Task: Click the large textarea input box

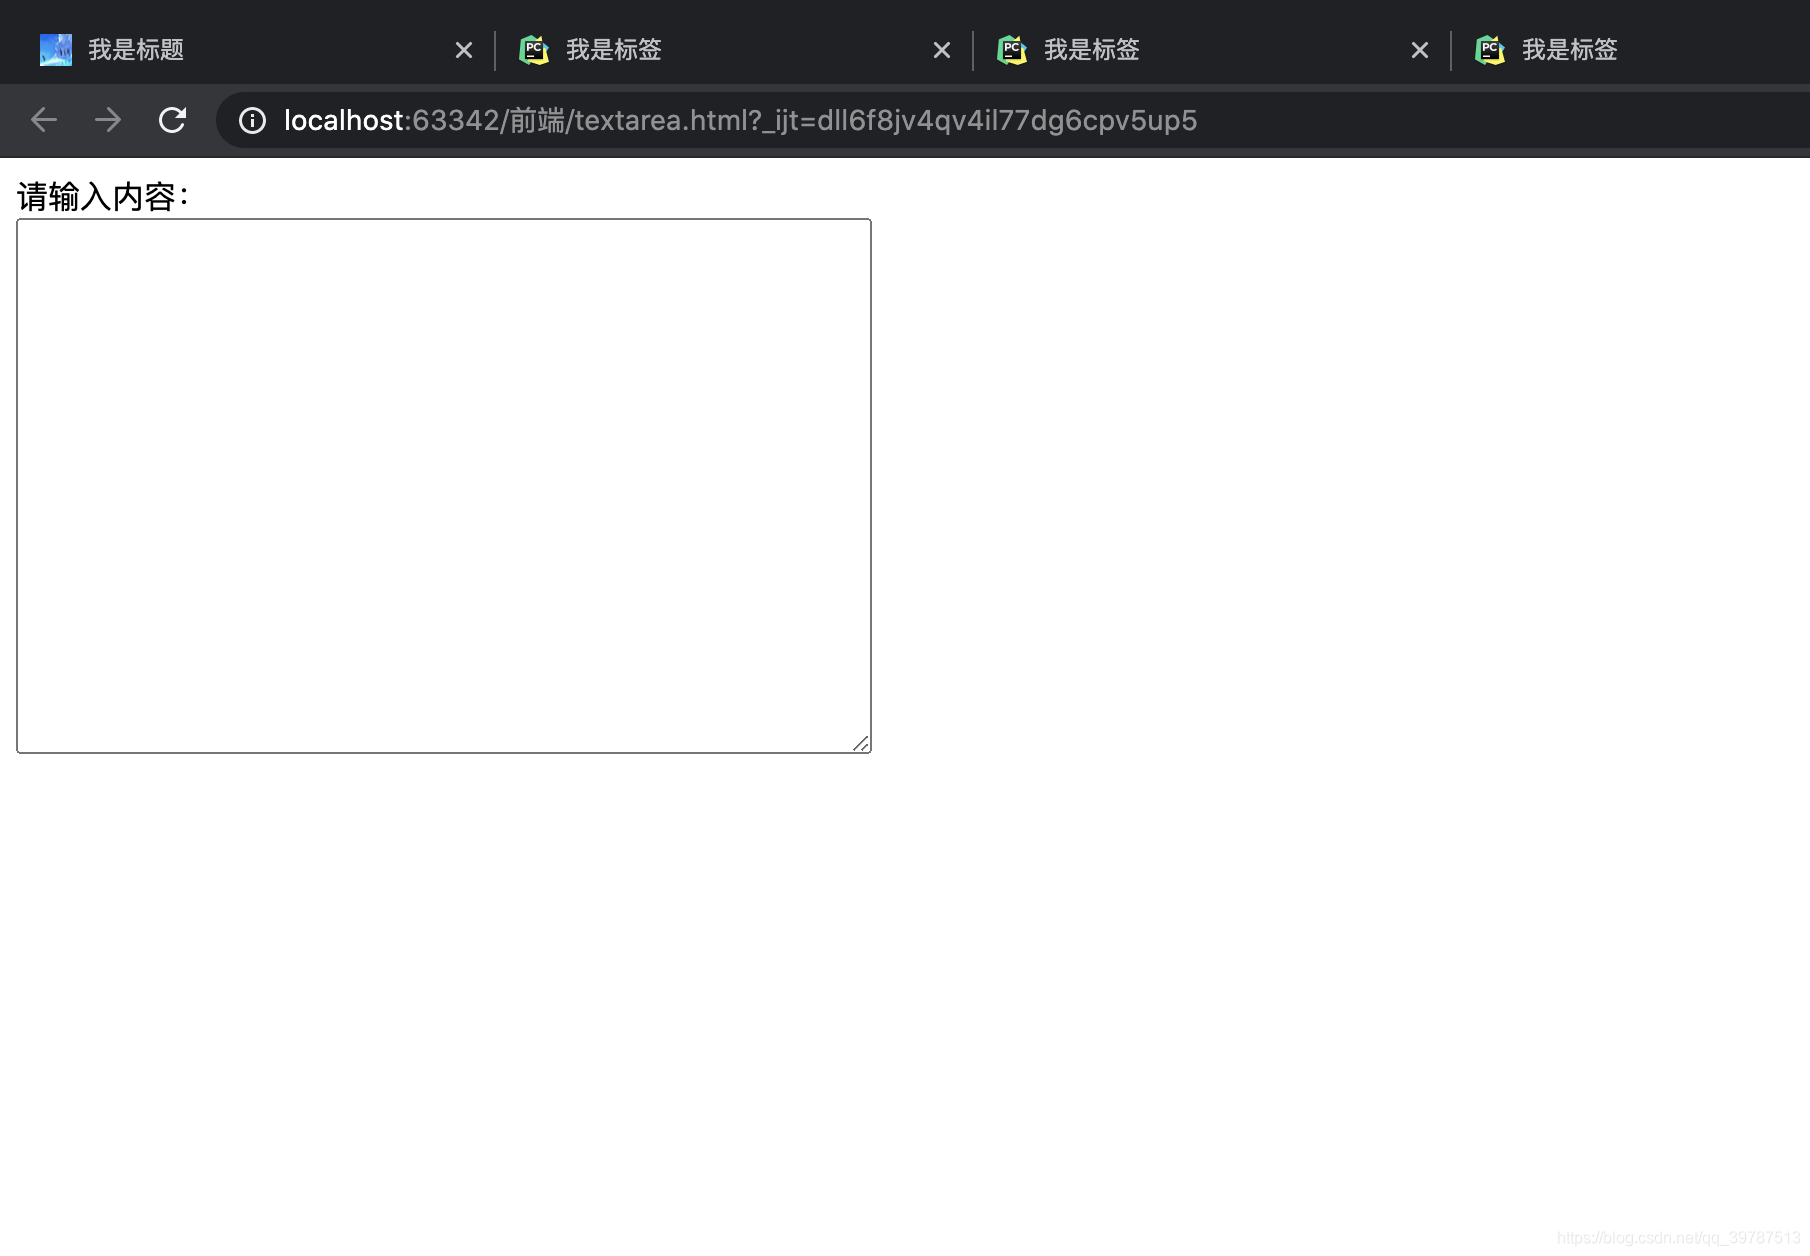Action: pyautogui.click(x=444, y=486)
